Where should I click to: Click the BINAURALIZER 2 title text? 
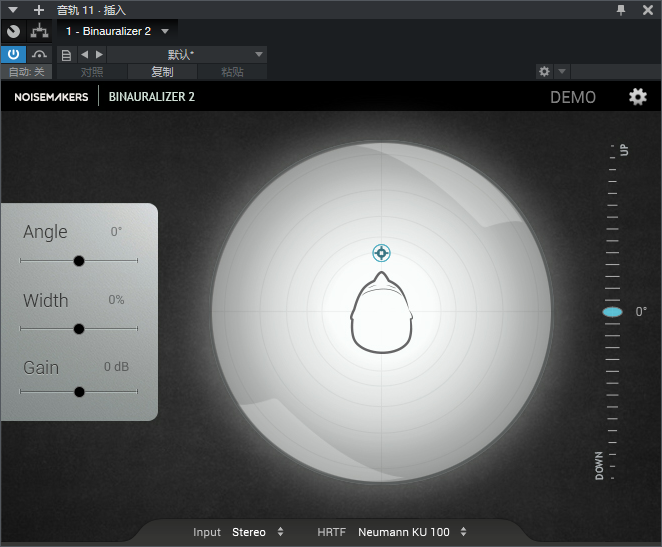coord(152,97)
